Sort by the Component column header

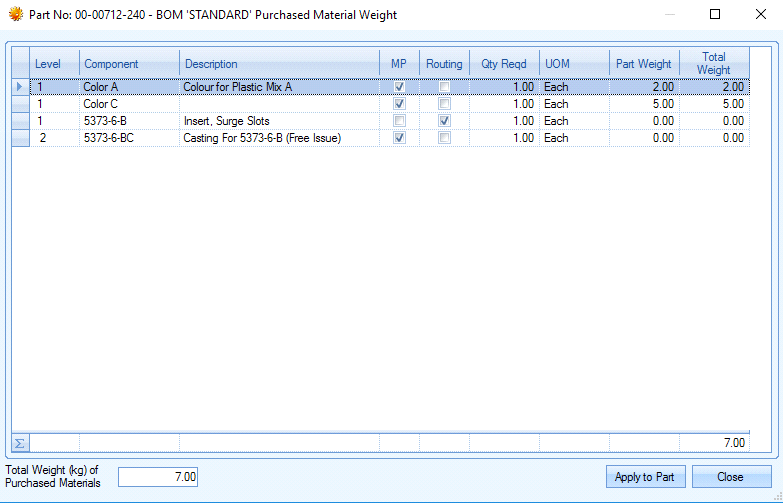(x=129, y=64)
